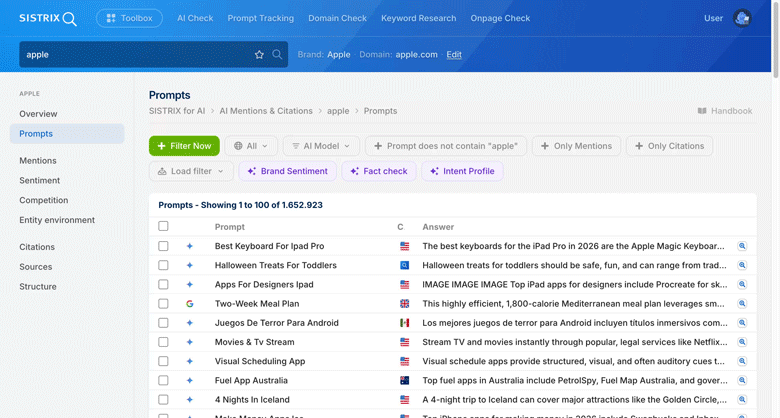Click the Australia flag on Fuel App Australia row
The width and height of the screenshot is (780, 418).
[404, 381]
